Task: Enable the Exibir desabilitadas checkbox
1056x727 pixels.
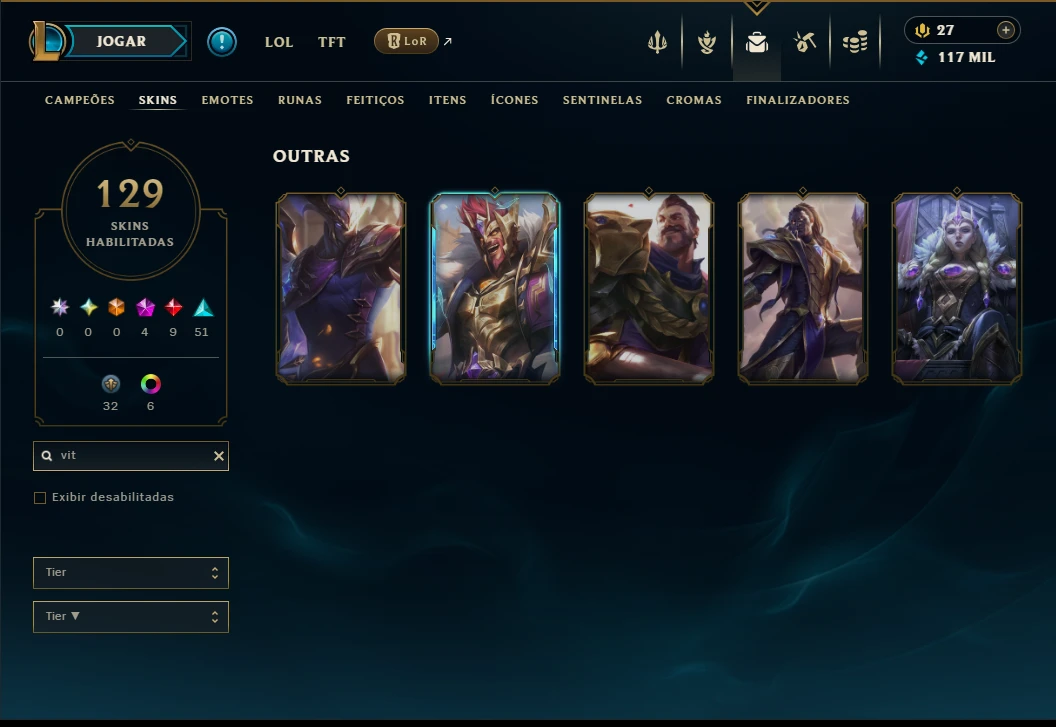Action: pos(40,498)
